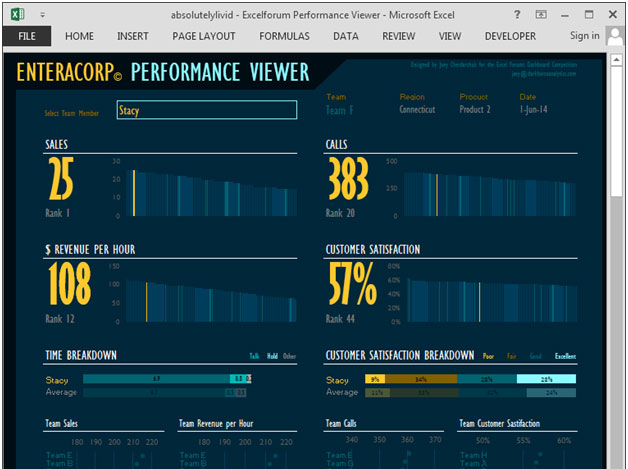Click the Hold legend label

(x=272, y=356)
